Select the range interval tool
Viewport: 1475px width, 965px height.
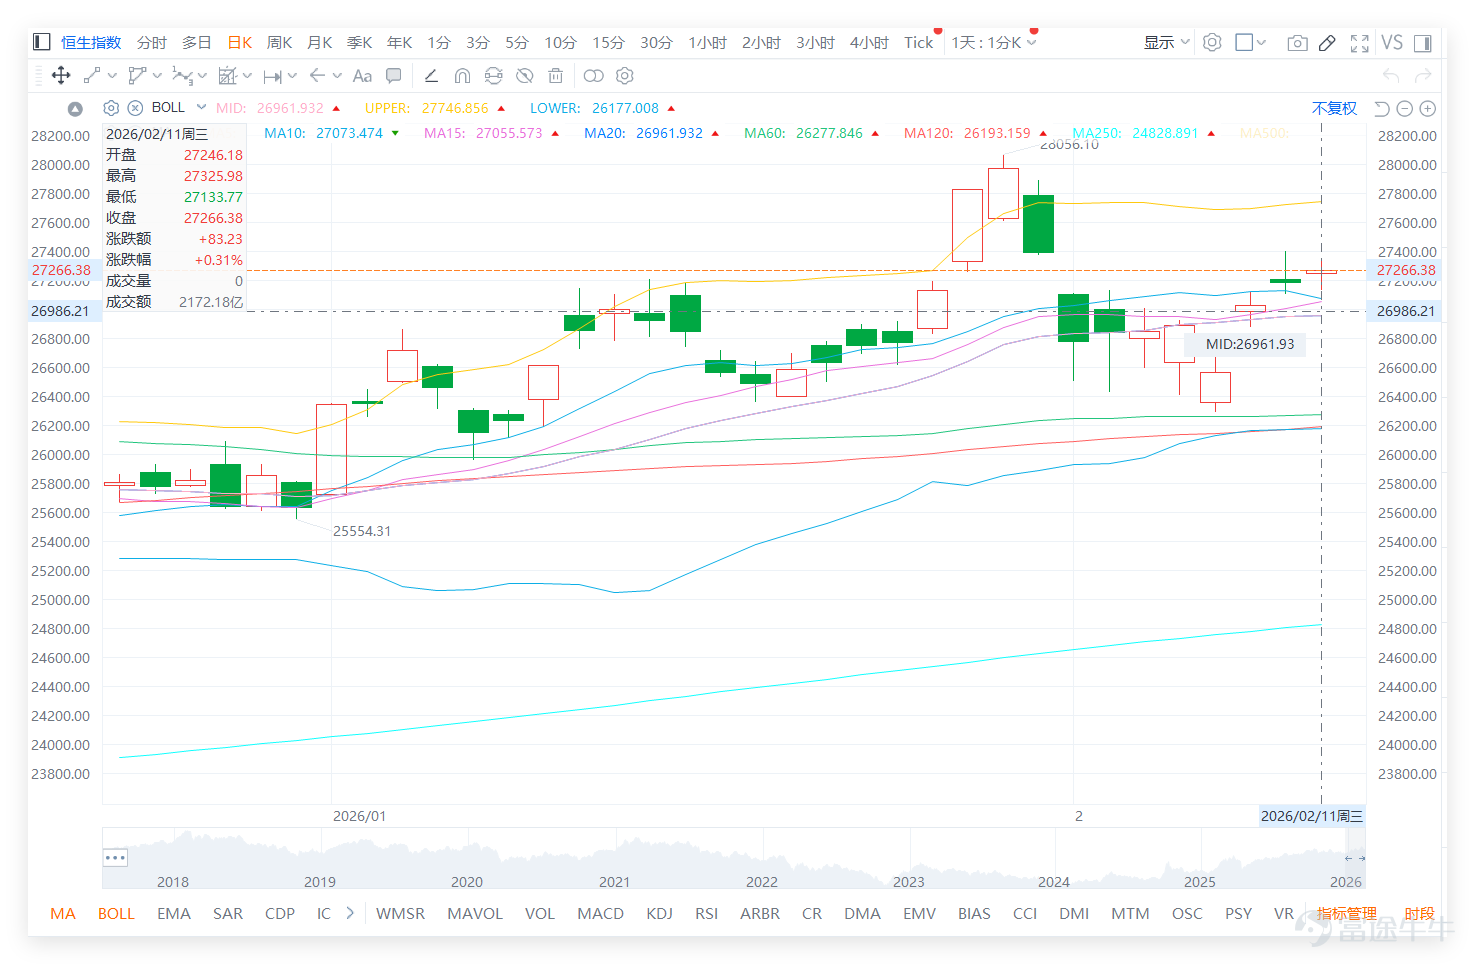272,76
